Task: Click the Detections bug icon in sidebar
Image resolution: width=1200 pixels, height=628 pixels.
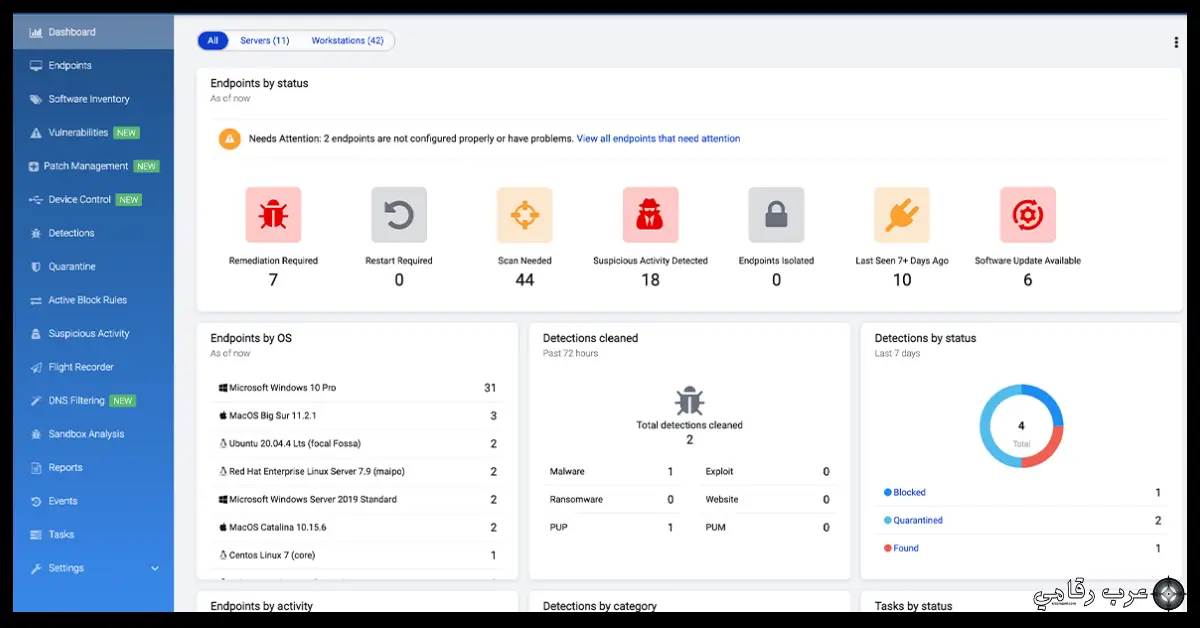Action: pyautogui.click(x=36, y=233)
